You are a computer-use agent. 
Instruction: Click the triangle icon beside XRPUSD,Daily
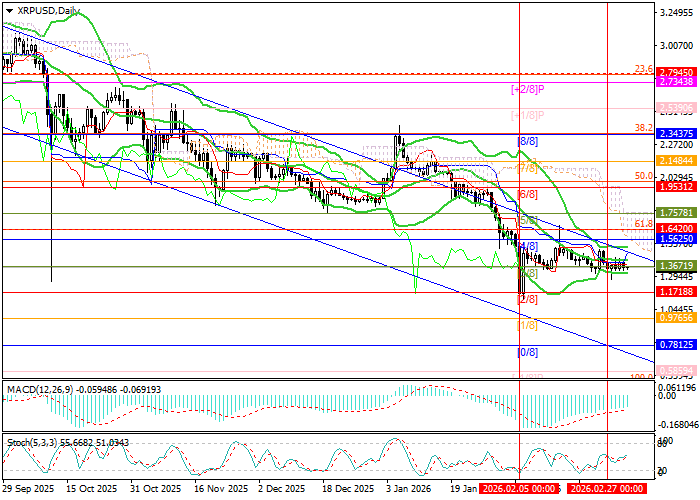pyautogui.click(x=6, y=10)
